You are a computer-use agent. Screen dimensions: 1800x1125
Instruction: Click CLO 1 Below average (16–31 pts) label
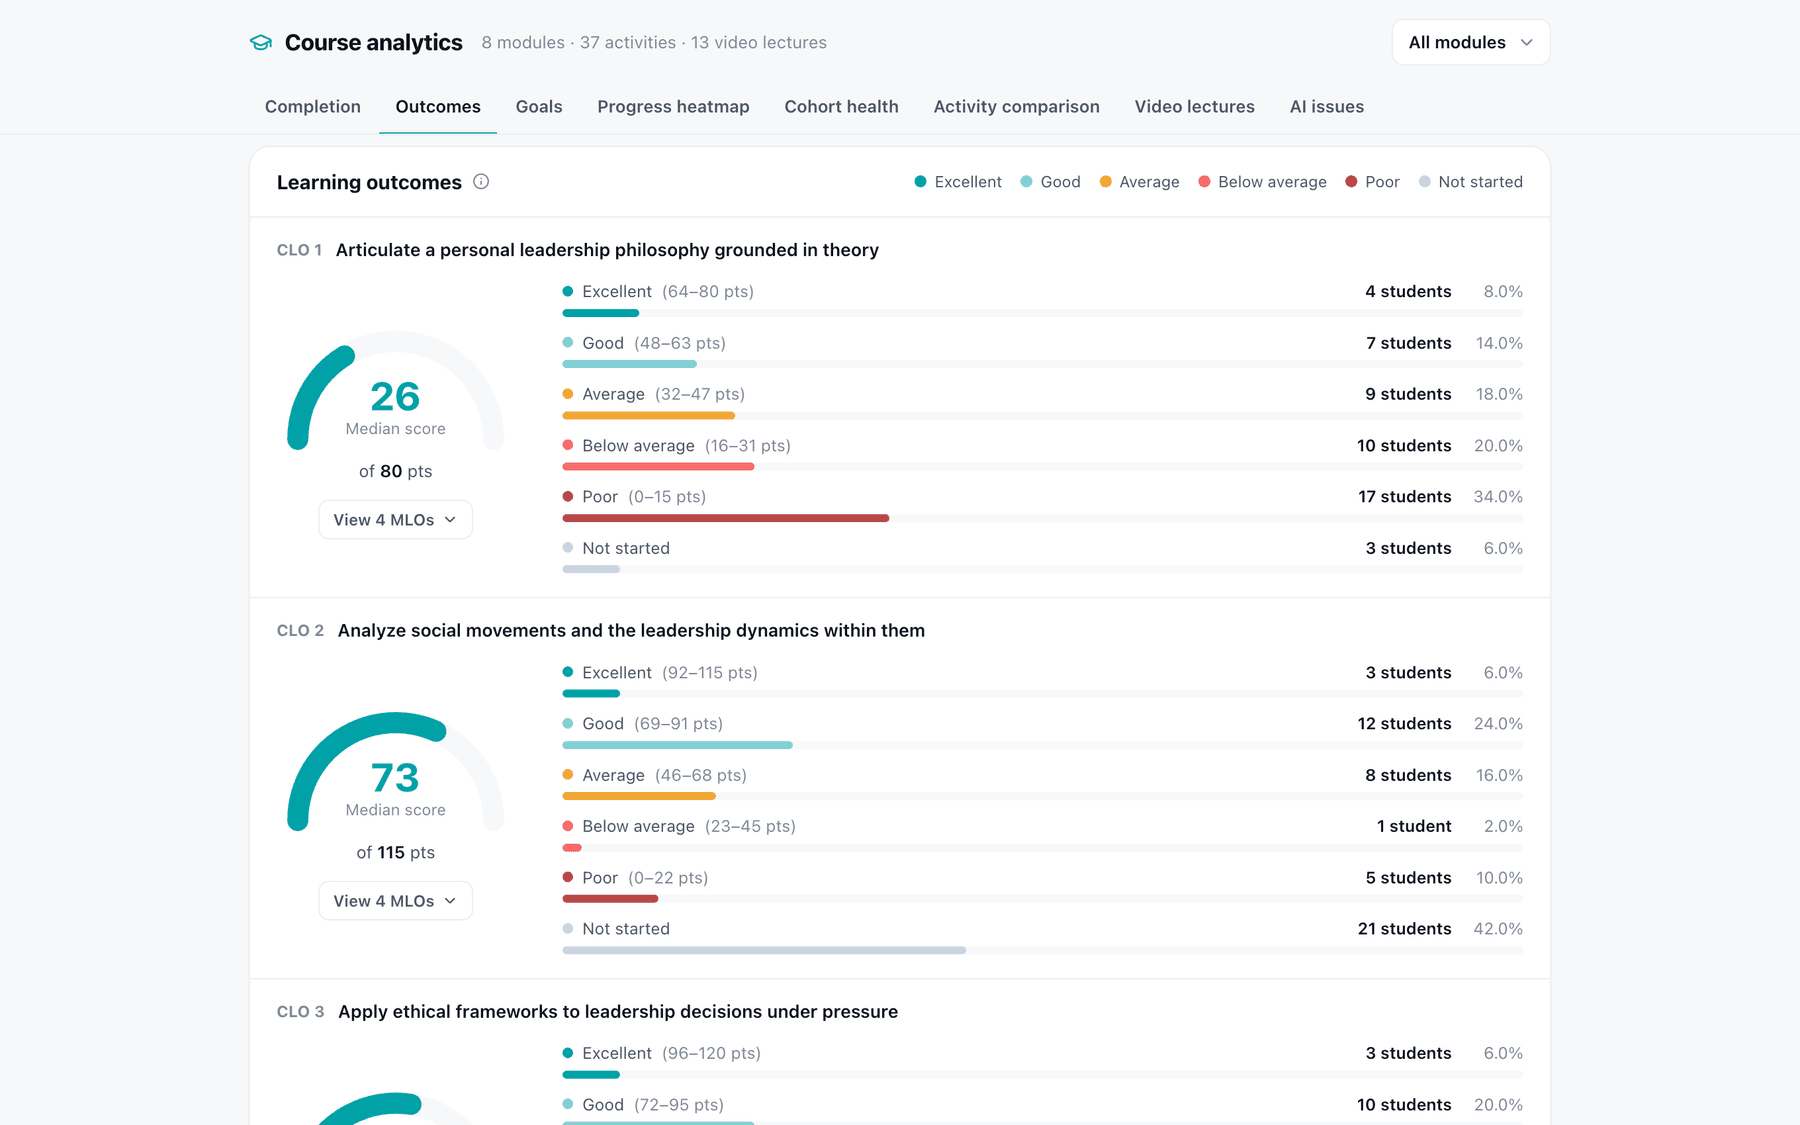676,446
